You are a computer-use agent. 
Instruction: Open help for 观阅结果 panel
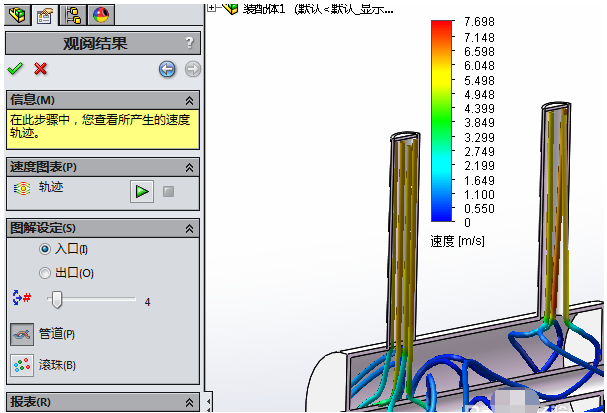(189, 42)
